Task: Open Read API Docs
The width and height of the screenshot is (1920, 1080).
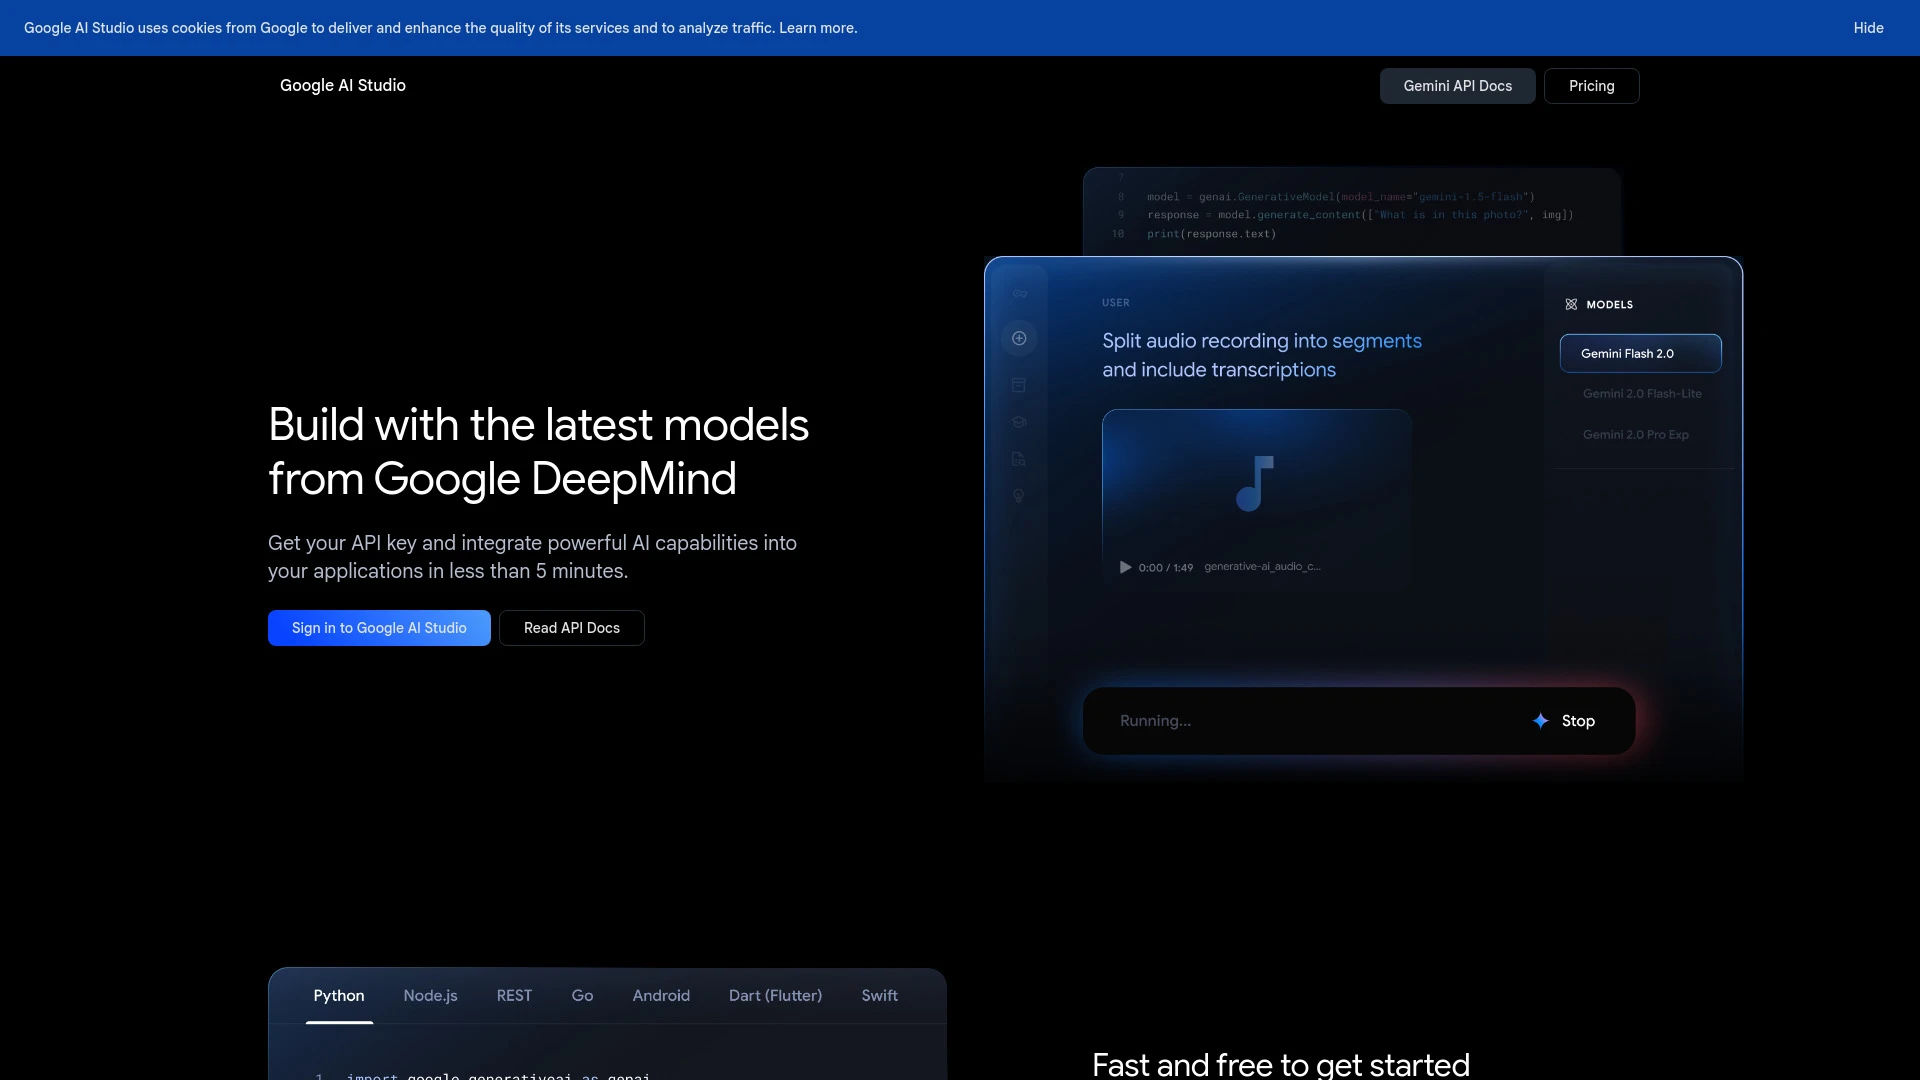Action: tap(571, 628)
